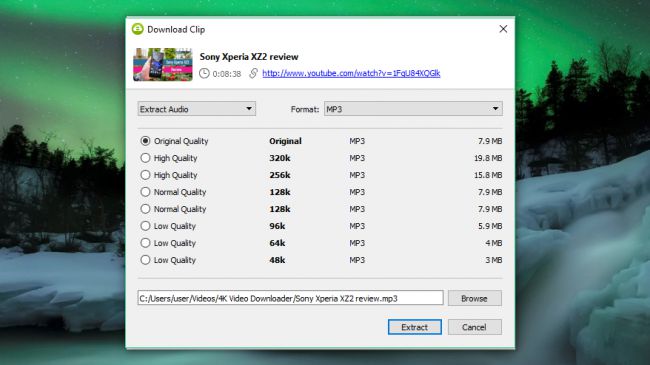The image size is (650, 365).
Task: Select Low Quality 64k option
Action: (x=145, y=243)
